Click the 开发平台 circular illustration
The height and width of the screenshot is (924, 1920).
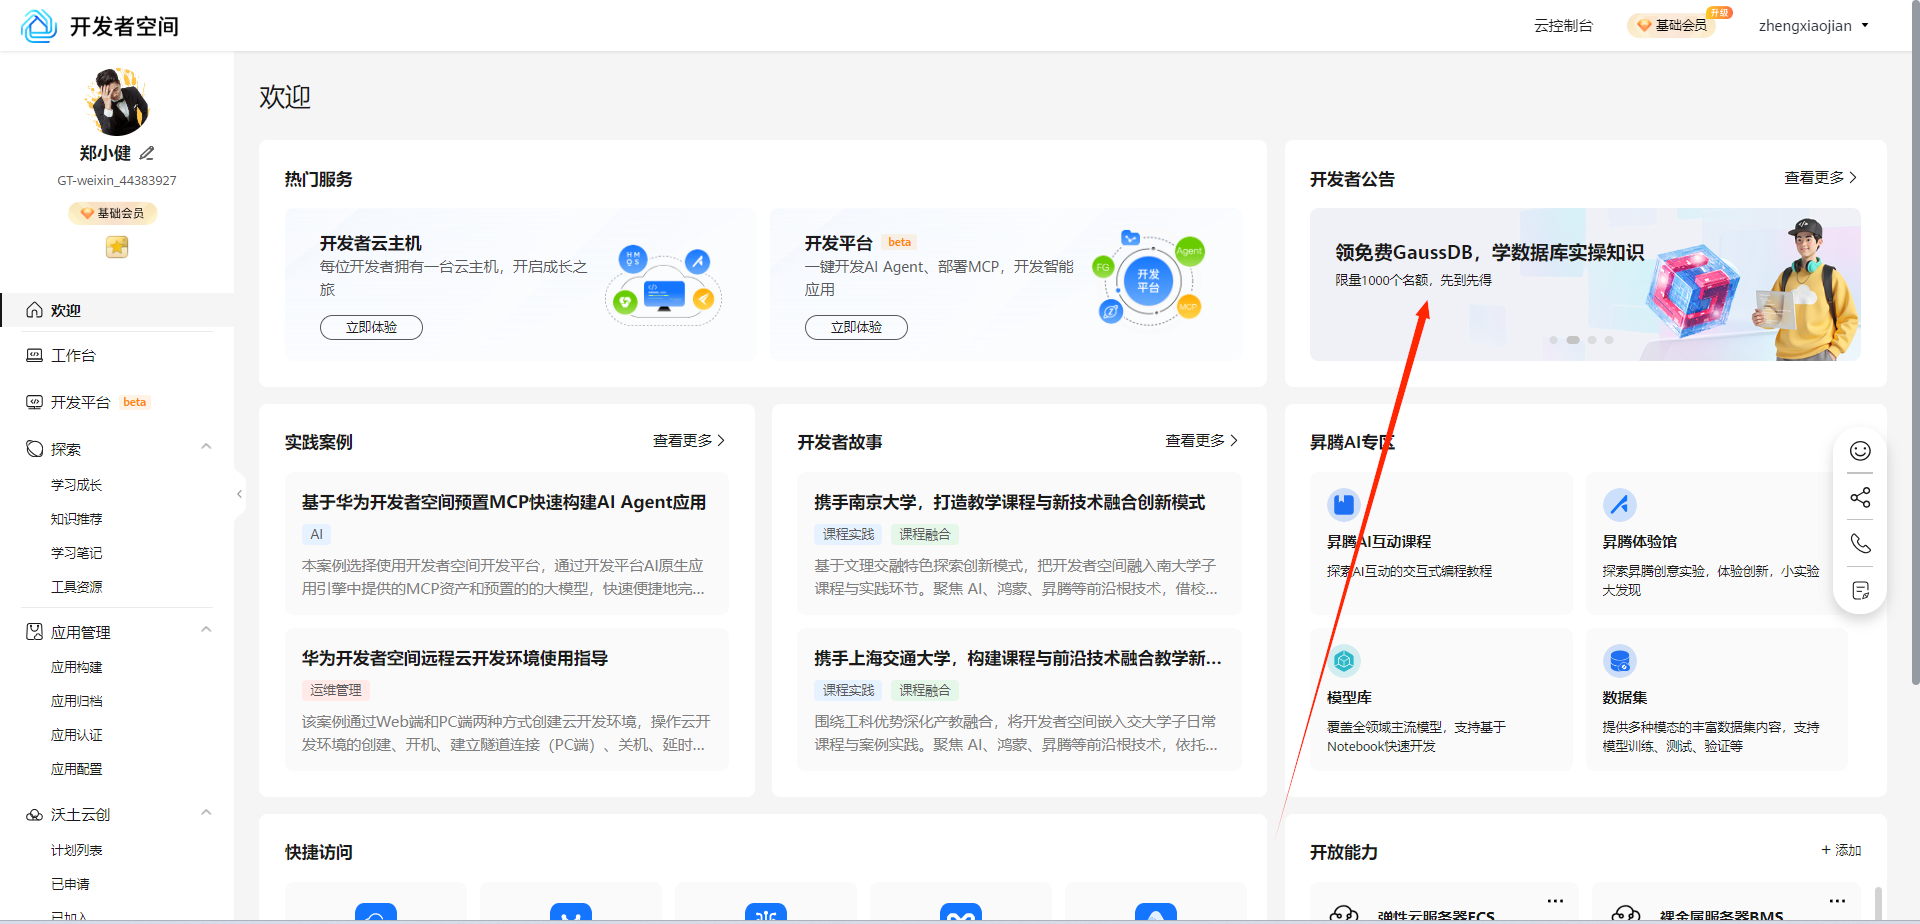[1149, 280]
